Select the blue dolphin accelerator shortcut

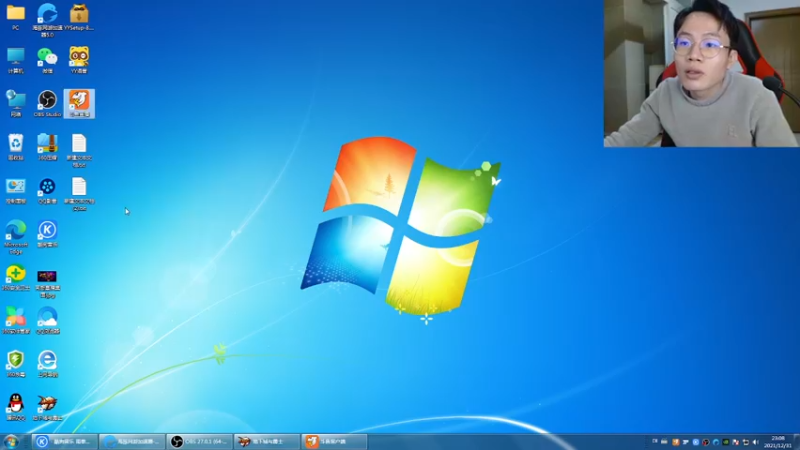click(x=47, y=19)
